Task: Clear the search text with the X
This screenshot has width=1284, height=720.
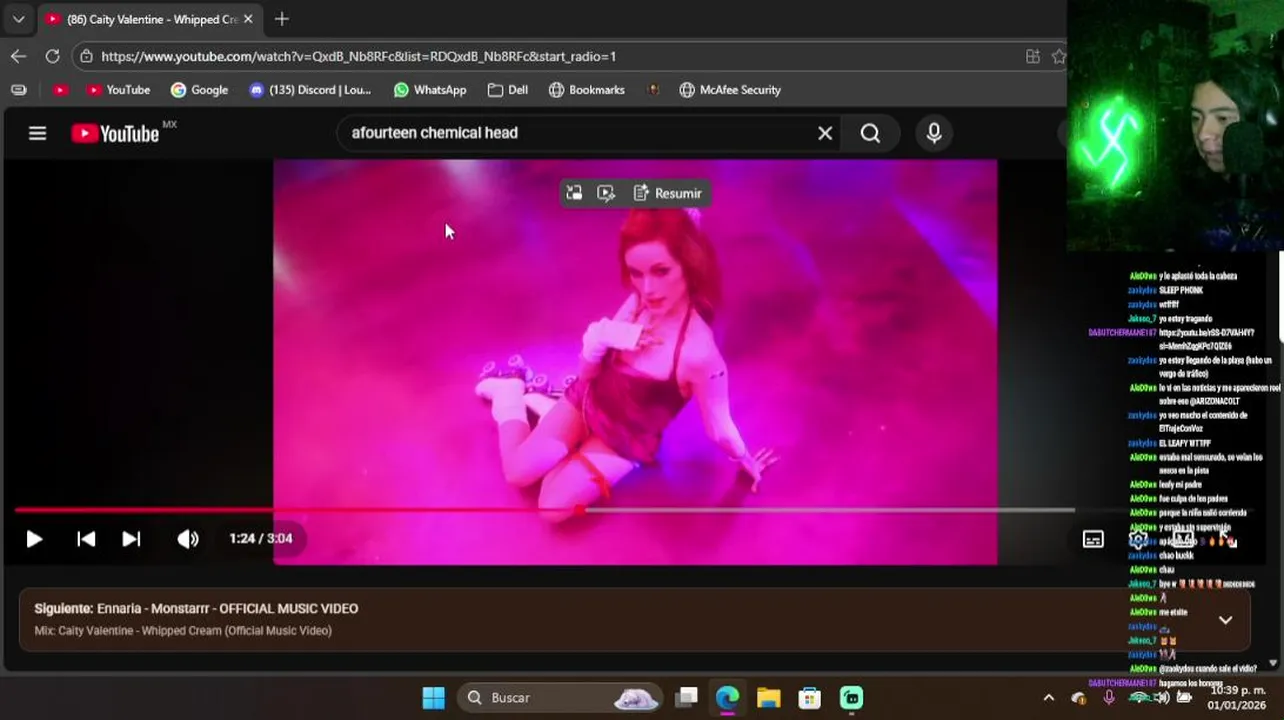Action: (x=825, y=133)
